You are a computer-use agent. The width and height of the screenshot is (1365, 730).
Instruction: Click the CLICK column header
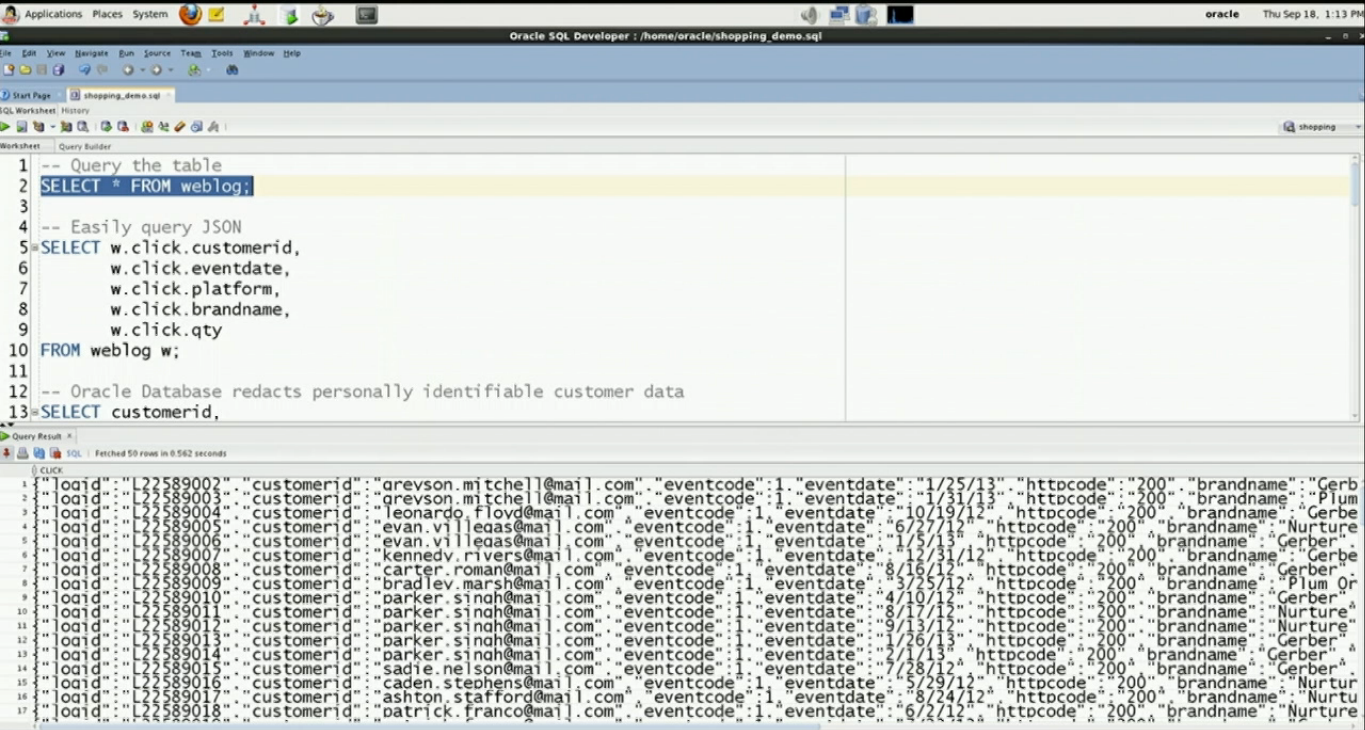51,470
